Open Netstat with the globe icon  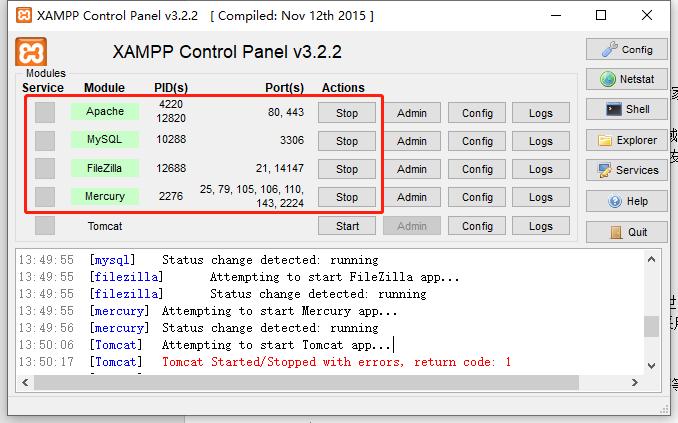(x=627, y=79)
